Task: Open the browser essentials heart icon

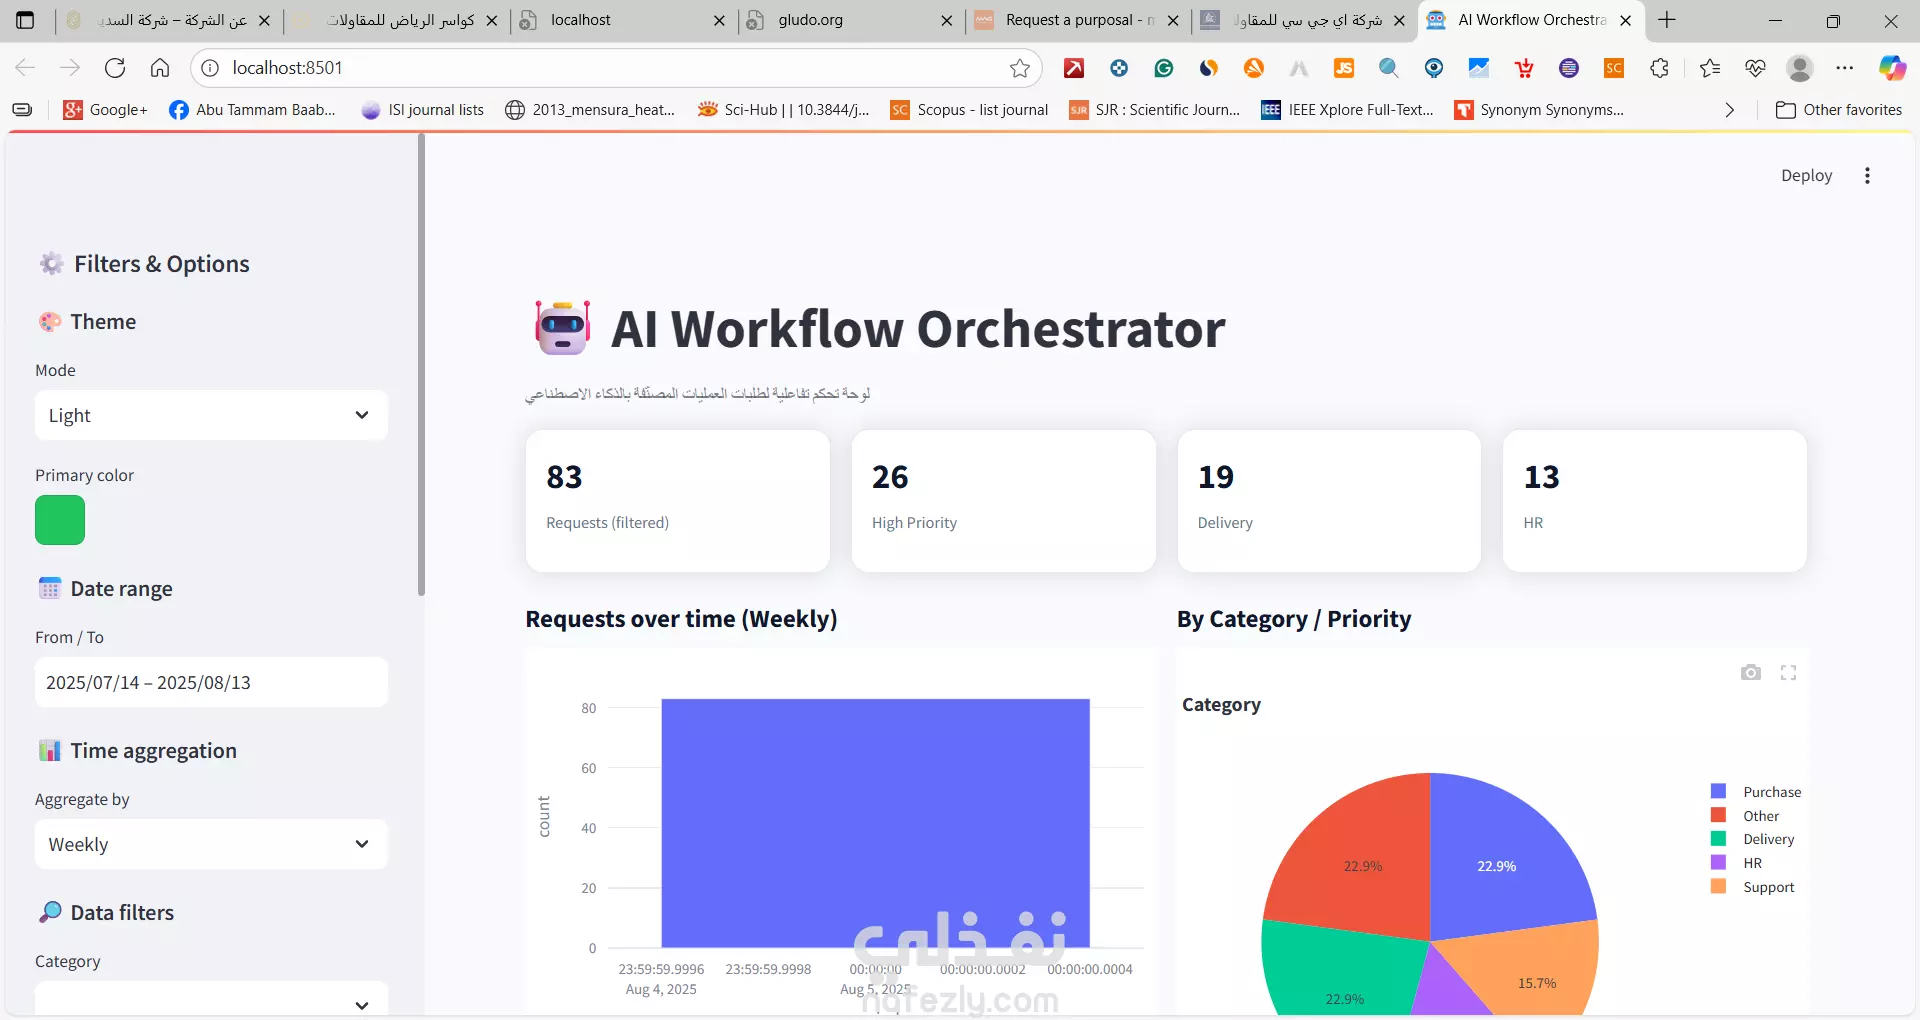Action: (1755, 68)
